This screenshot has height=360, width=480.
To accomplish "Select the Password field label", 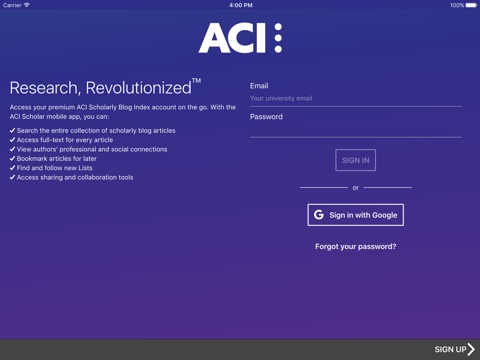I will coord(266,117).
